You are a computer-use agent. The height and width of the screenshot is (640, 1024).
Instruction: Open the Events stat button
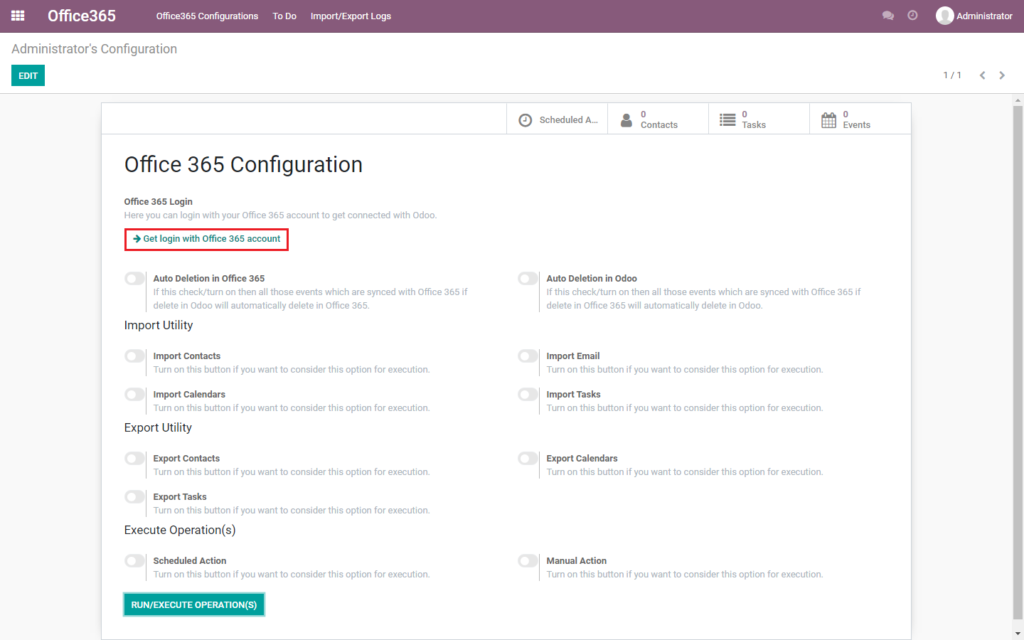pos(860,120)
